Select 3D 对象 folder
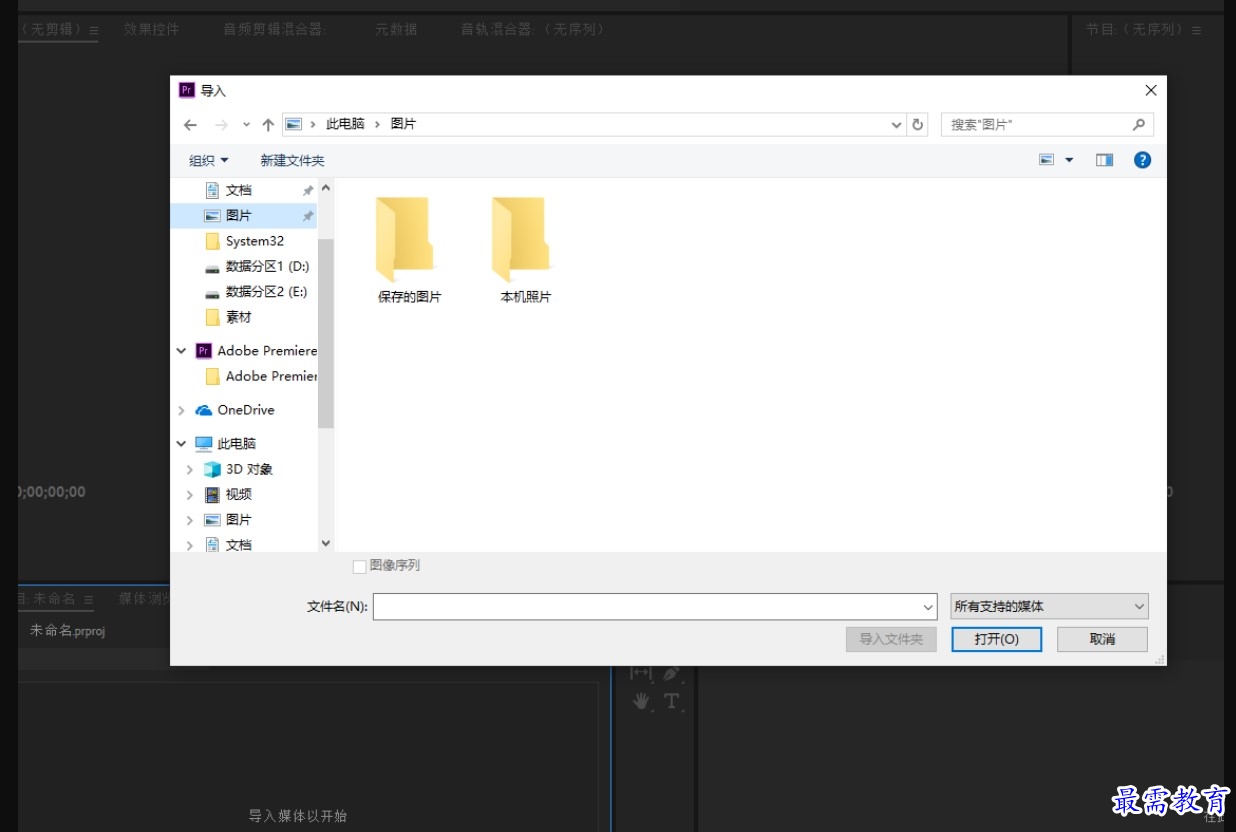The height and width of the screenshot is (832, 1236). [x=238, y=469]
